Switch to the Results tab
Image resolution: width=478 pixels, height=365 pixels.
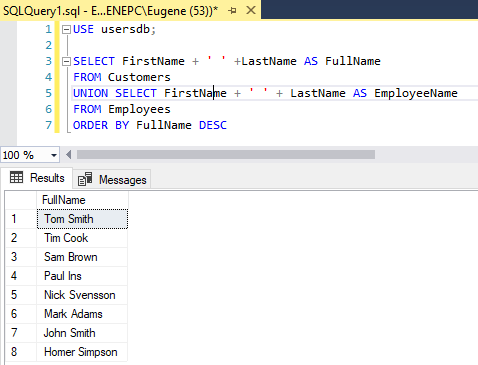pyautogui.click(x=37, y=178)
